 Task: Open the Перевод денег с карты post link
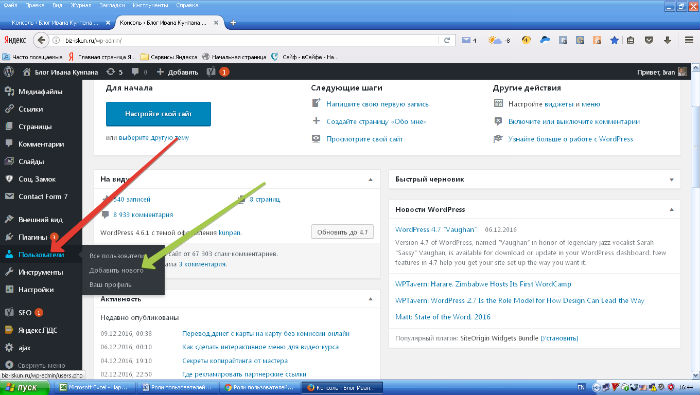pyautogui.click(x=266, y=333)
